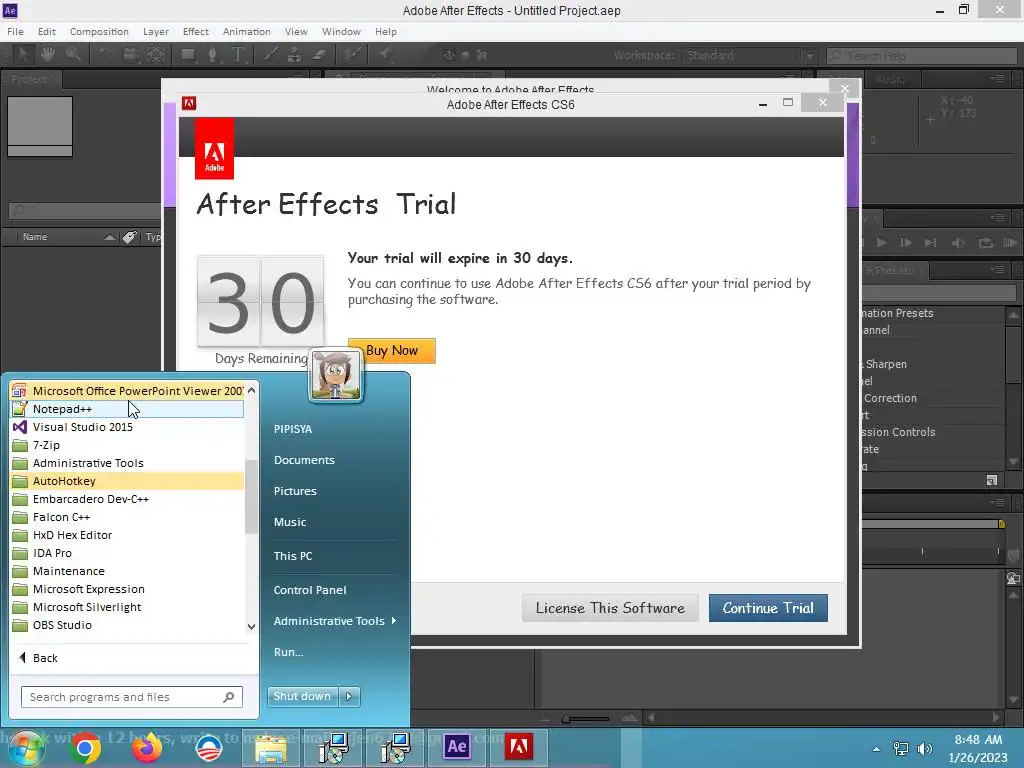Open the View menu
The height and width of the screenshot is (768, 1024).
296,31
